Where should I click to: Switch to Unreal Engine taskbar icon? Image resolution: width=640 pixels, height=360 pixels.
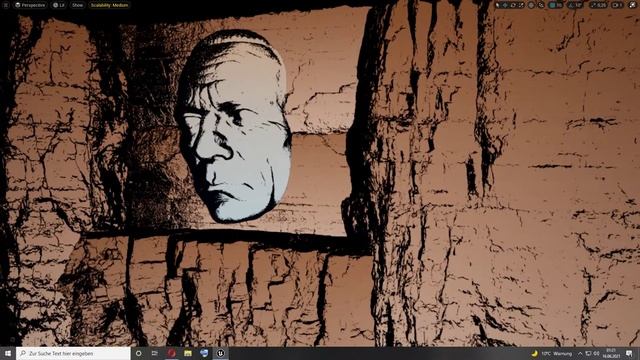(220, 353)
